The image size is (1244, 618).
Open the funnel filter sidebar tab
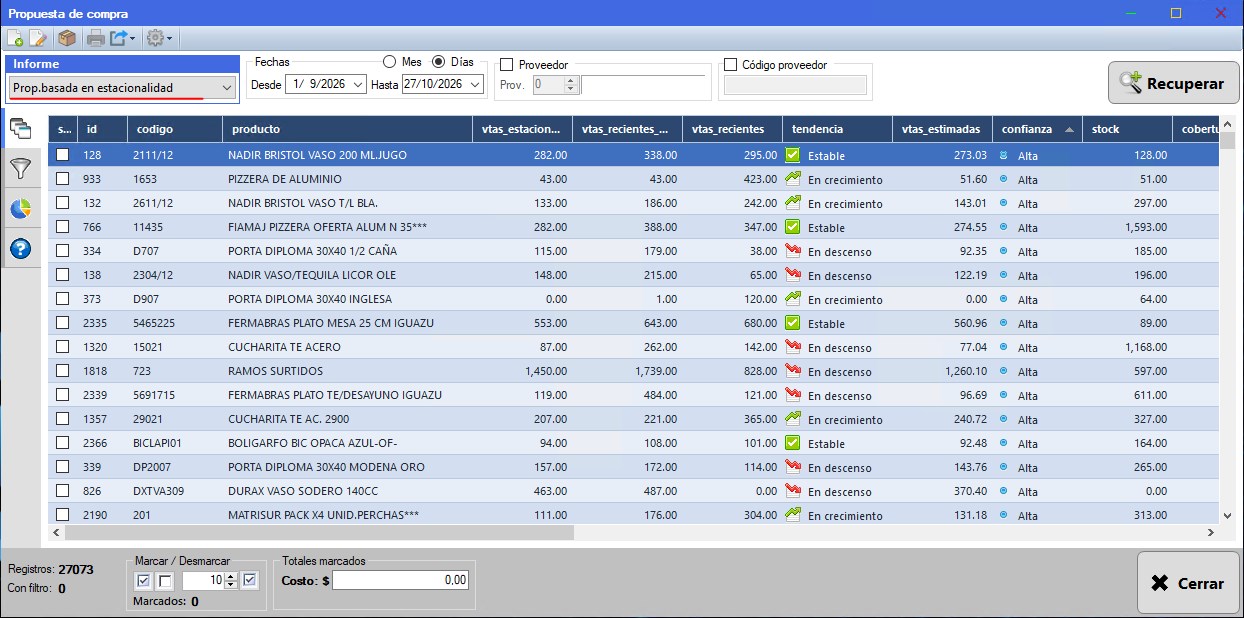pyautogui.click(x=20, y=168)
